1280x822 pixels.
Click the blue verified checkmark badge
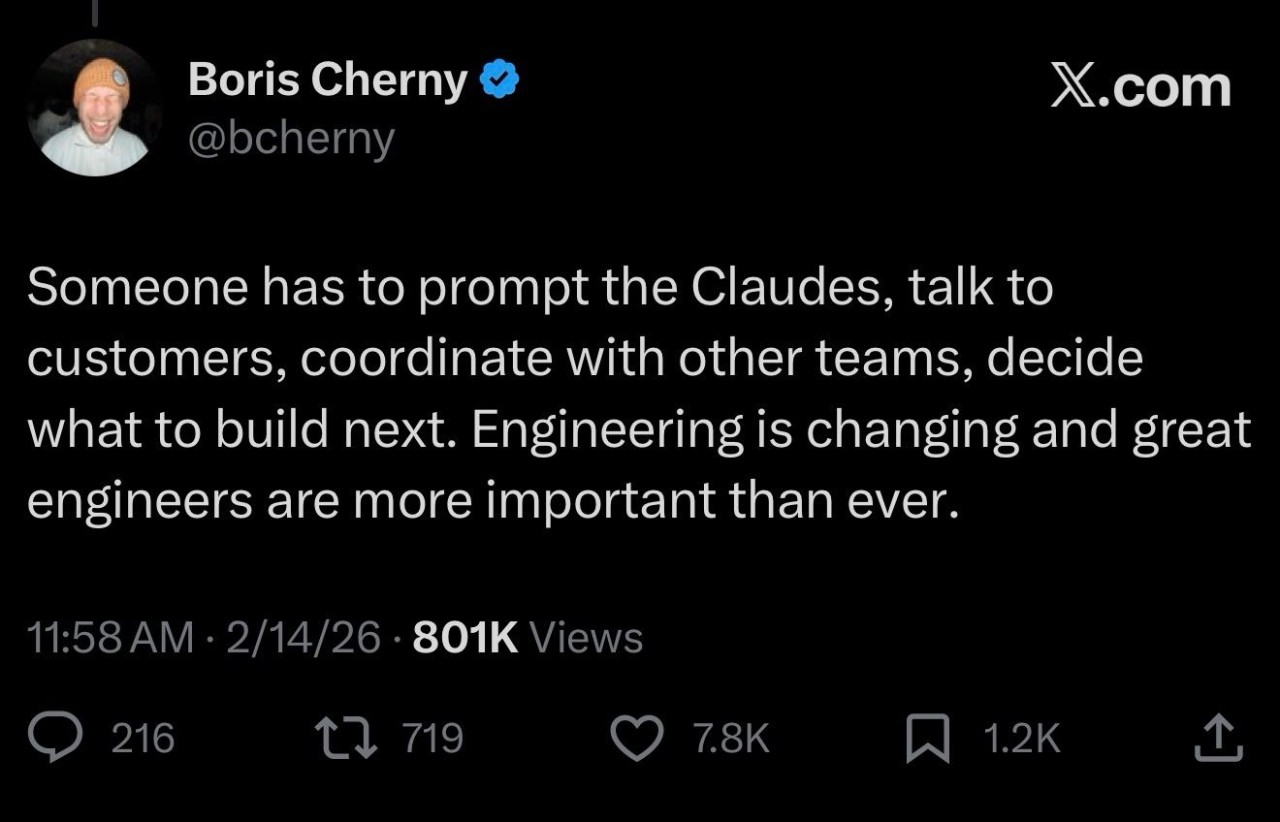(x=499, y=81)
